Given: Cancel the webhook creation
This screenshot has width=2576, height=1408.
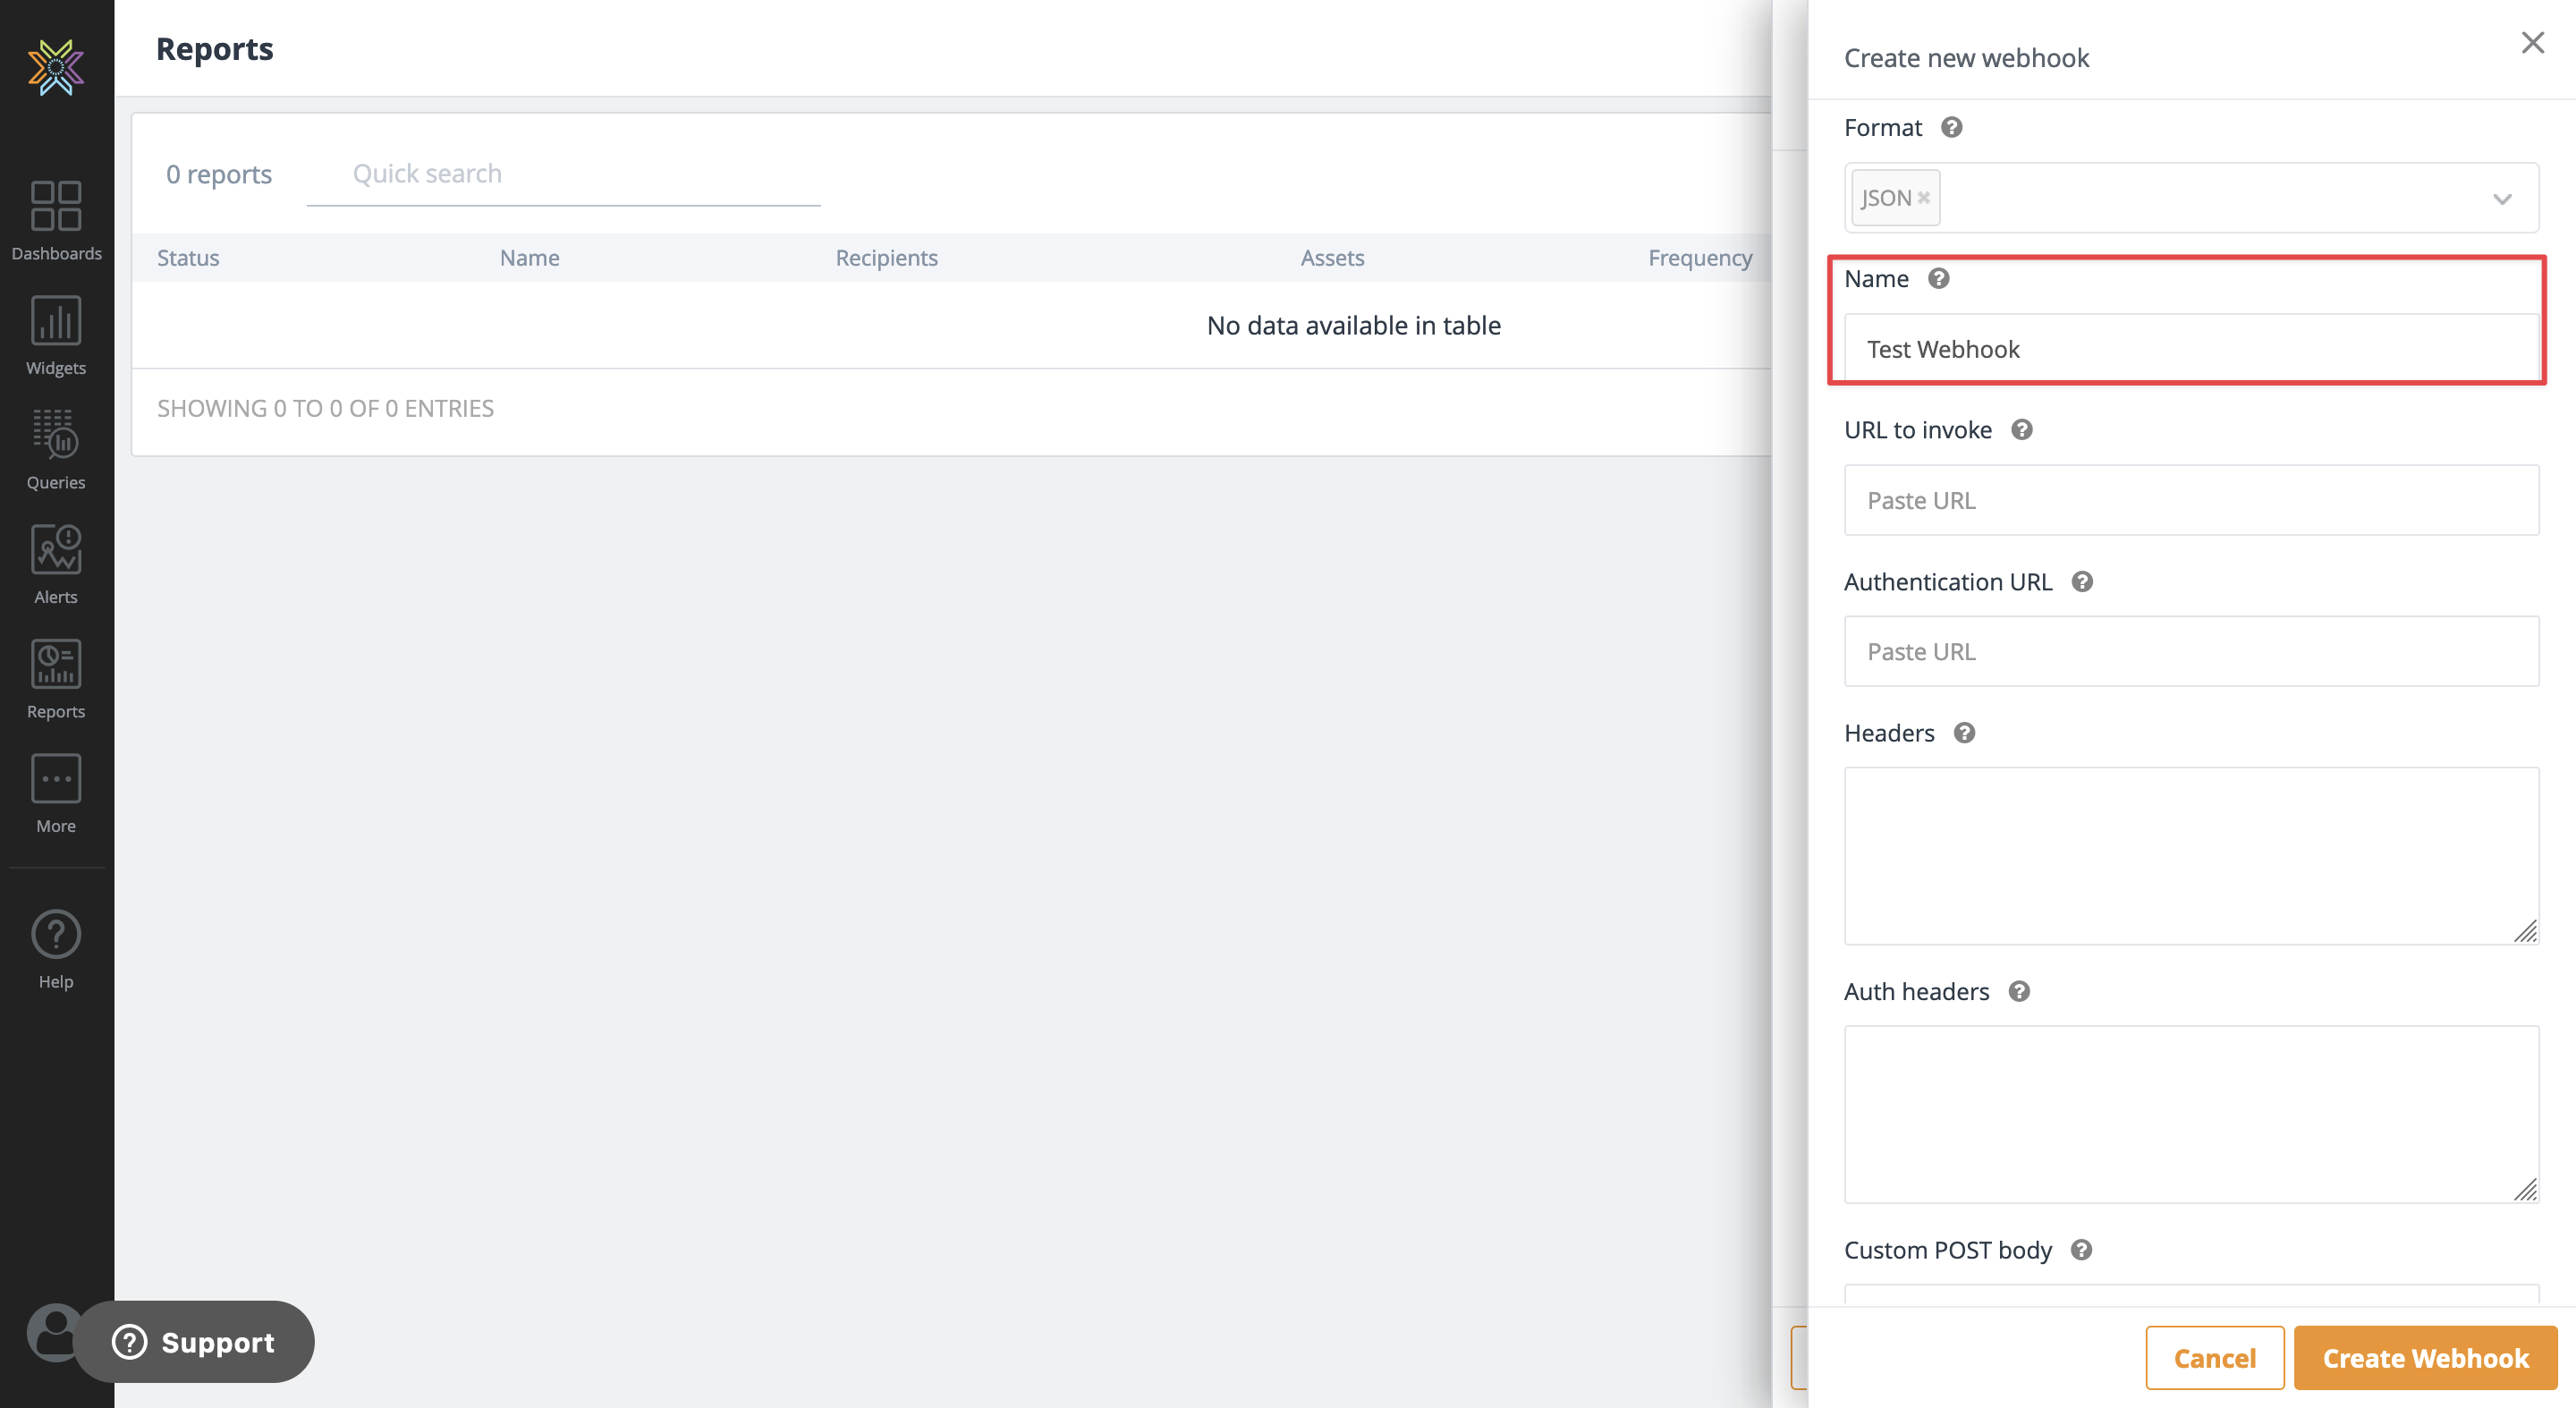Looking at the screenshot, I should [x=2214, y=1357].
